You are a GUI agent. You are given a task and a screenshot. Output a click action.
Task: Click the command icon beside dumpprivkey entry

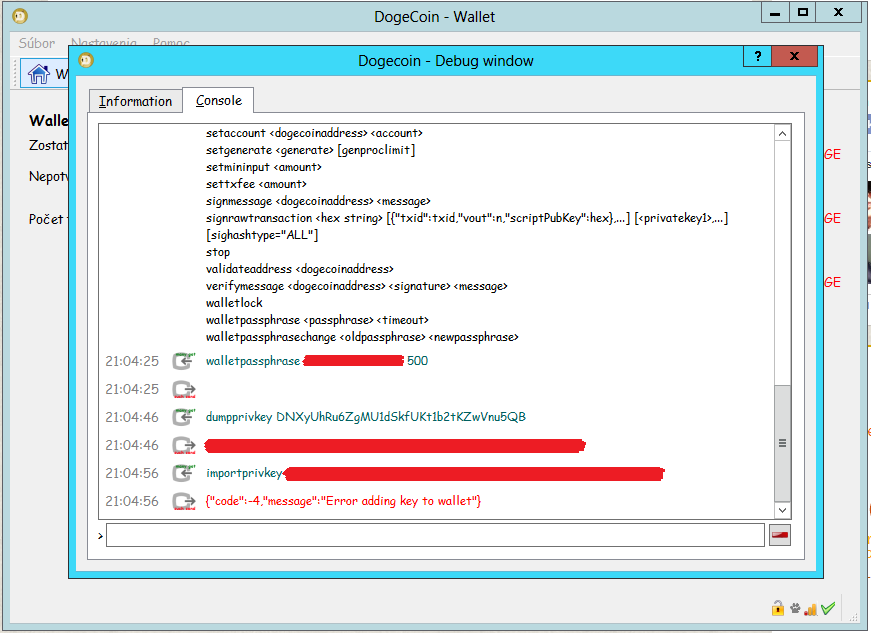click(183, 417)
